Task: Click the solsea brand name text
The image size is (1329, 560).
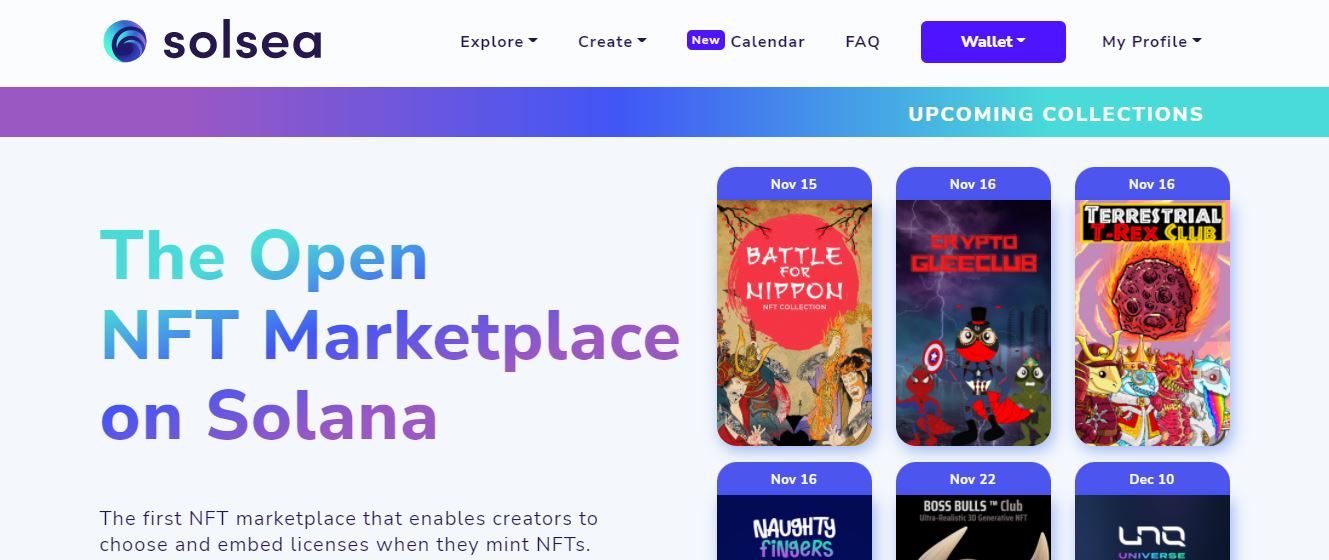Action: pos(241,42)
